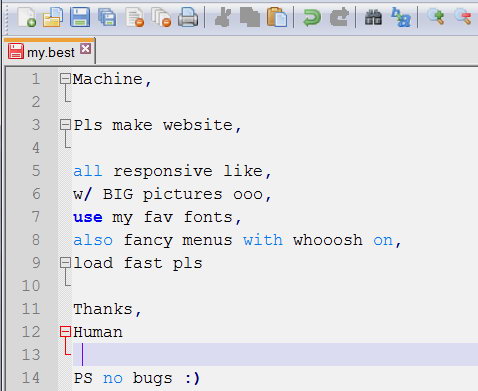Open a file with the folder icon

53,17
